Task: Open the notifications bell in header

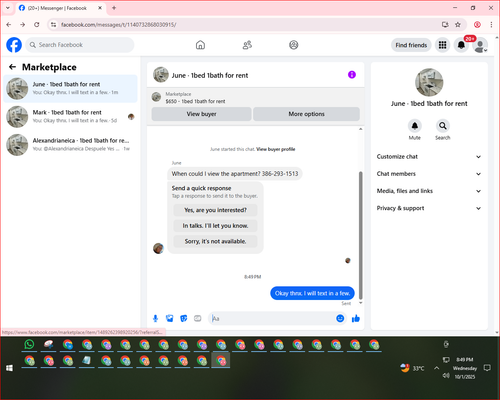Action: pos(461,45)
